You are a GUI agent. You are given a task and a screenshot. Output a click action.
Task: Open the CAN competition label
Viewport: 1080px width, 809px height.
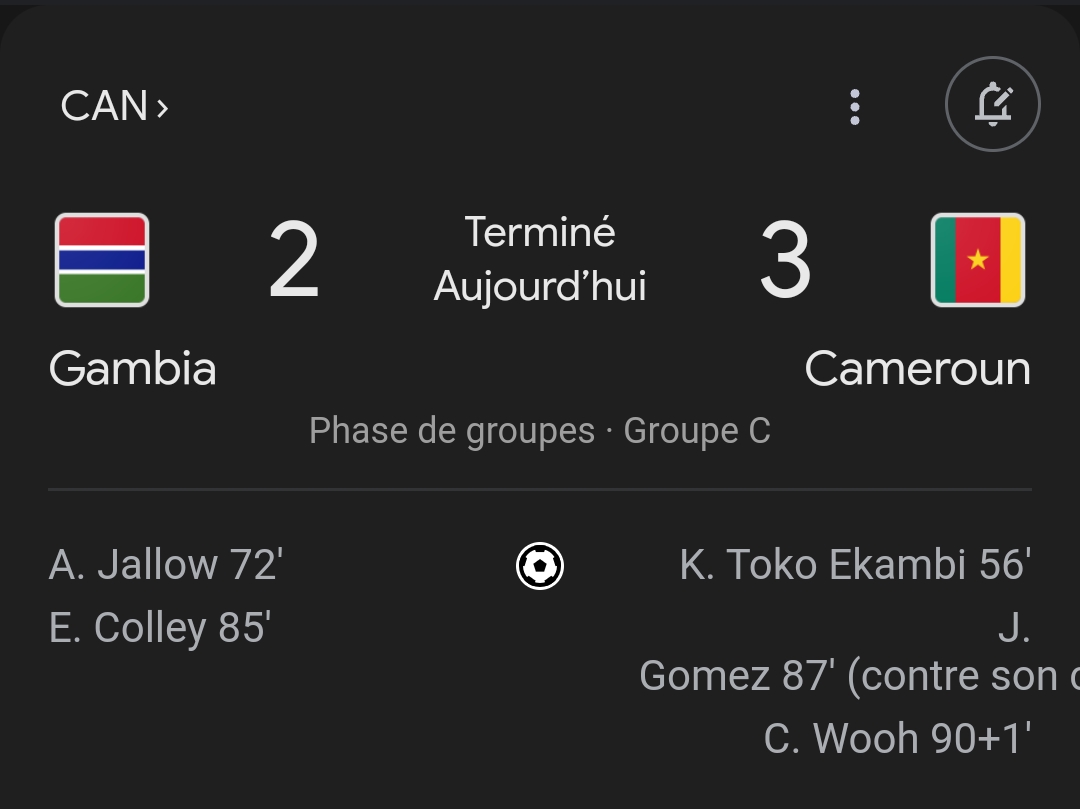click(104, 107)
